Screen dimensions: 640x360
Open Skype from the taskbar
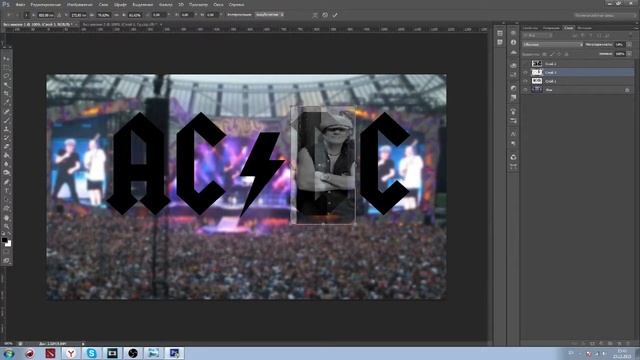pyautogui.click(x=91, y=353)
